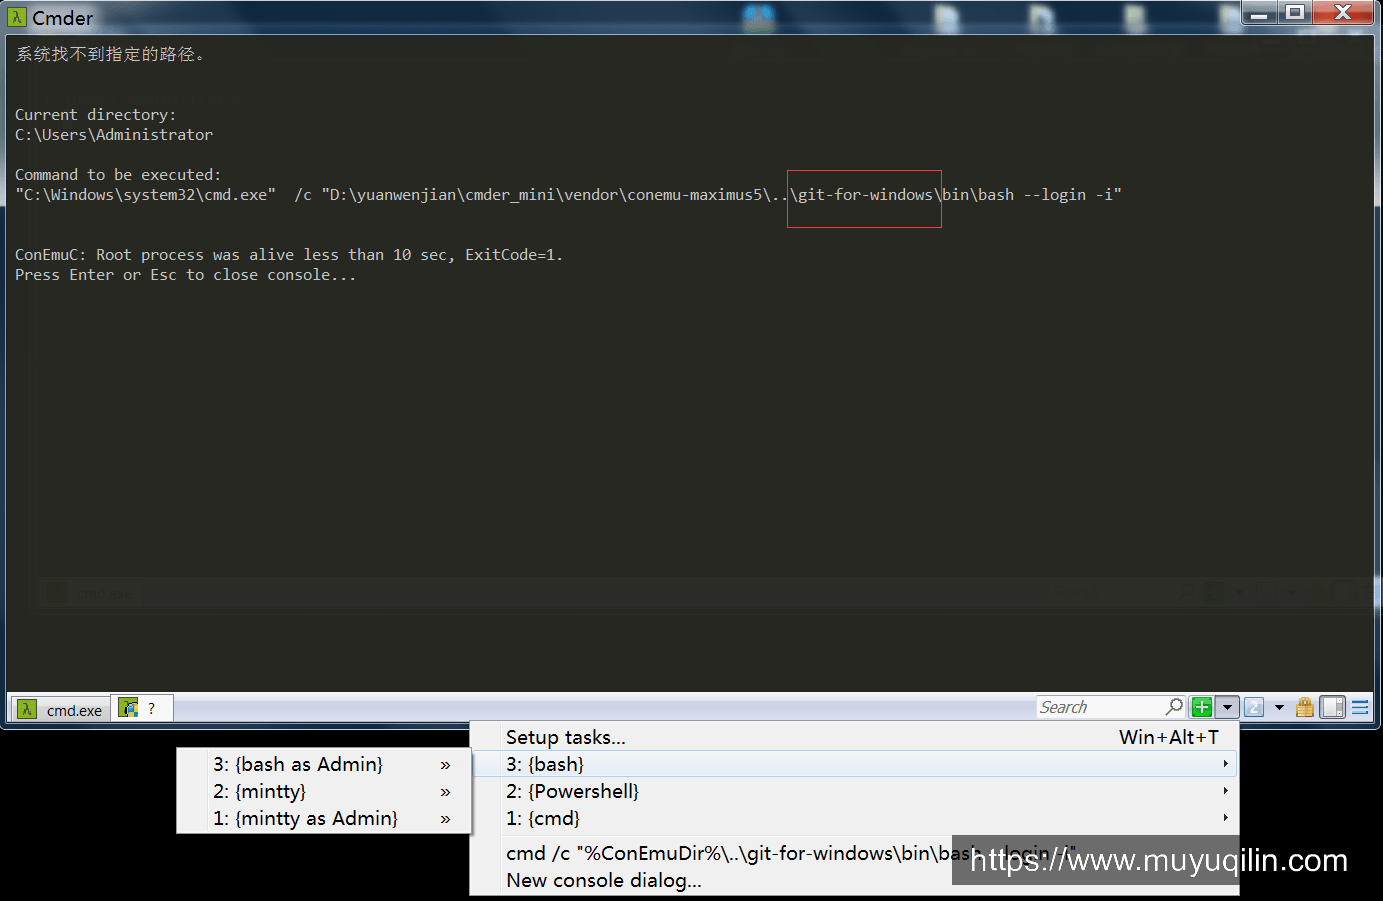Click the active console number 2 icon

point(1254,707)
